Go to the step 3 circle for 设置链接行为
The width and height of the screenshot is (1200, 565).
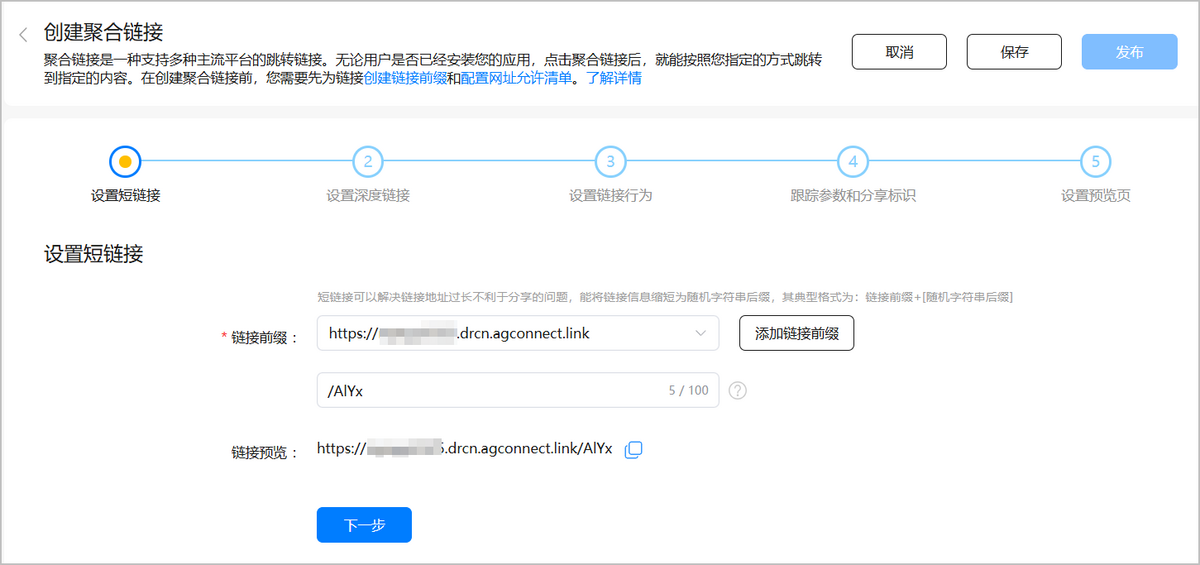click(x=610, y=161)
